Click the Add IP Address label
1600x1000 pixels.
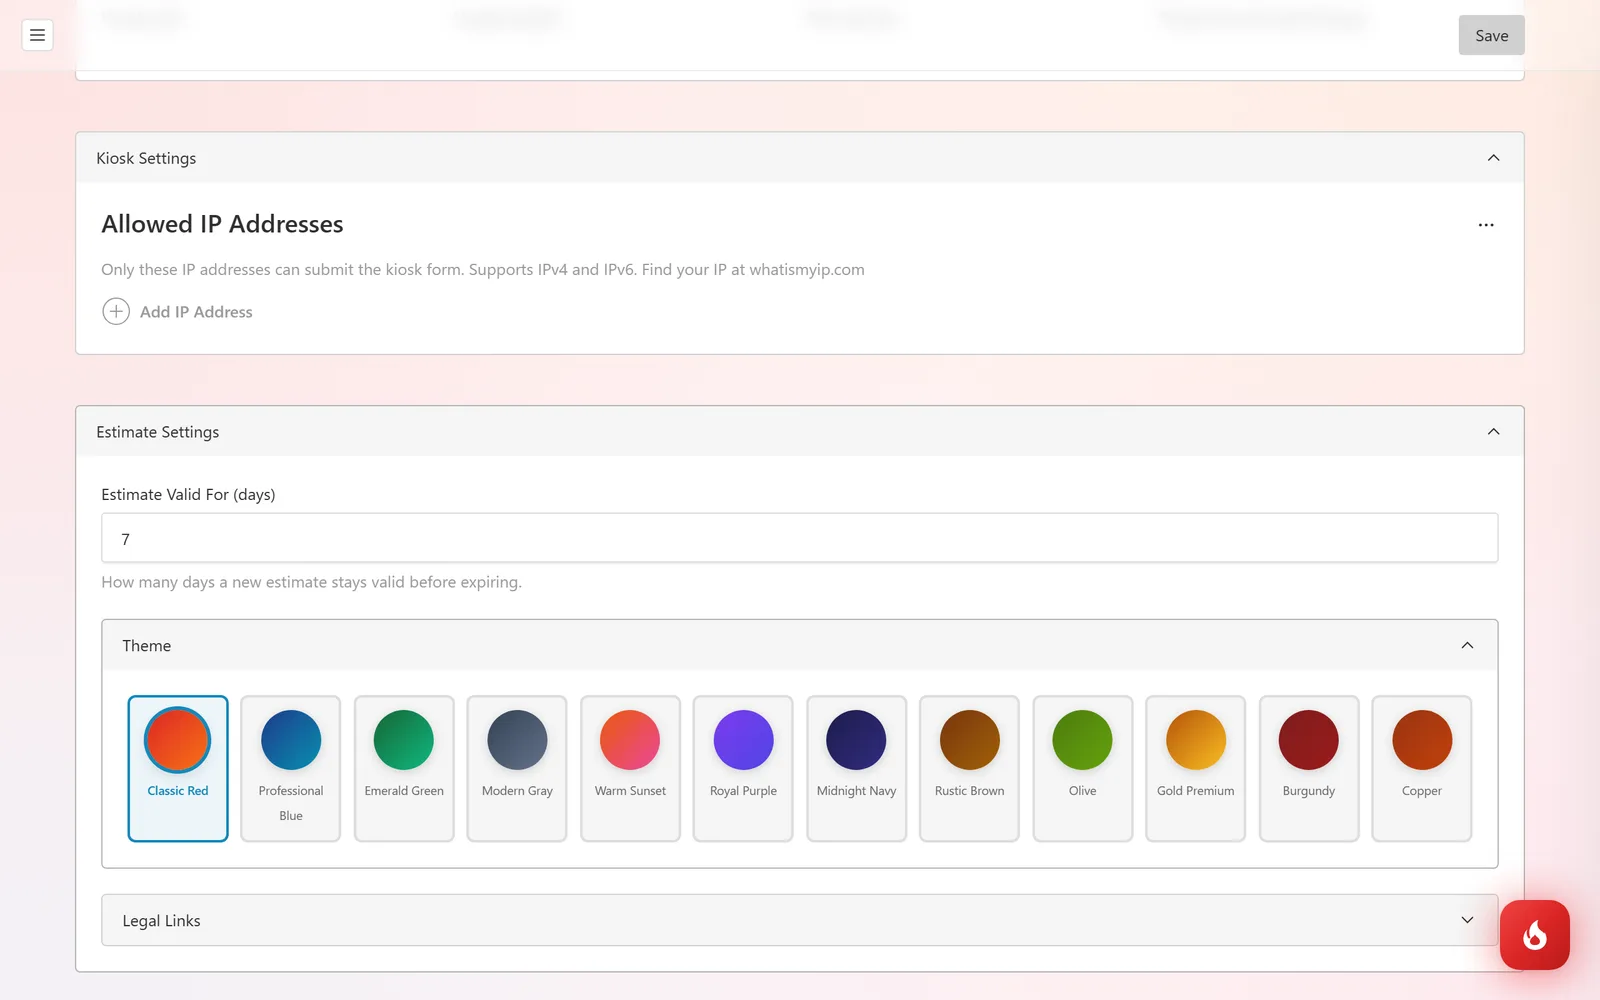(x=196, y=312)
